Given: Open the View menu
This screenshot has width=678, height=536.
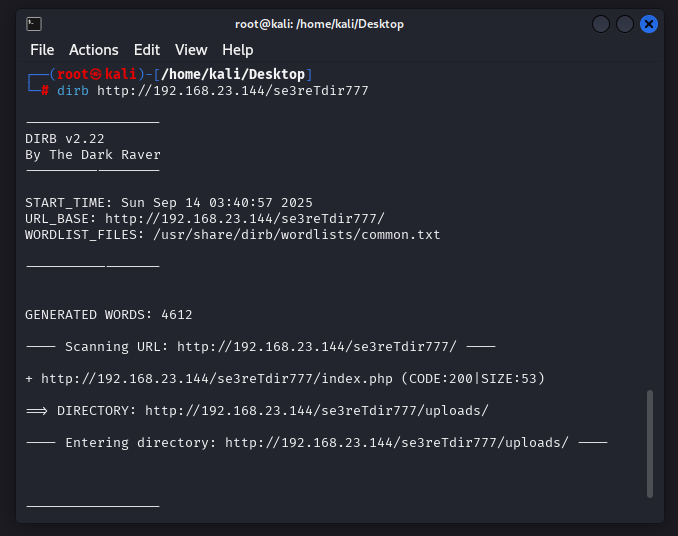Looking at the screenshot, I should click(191, 50).
